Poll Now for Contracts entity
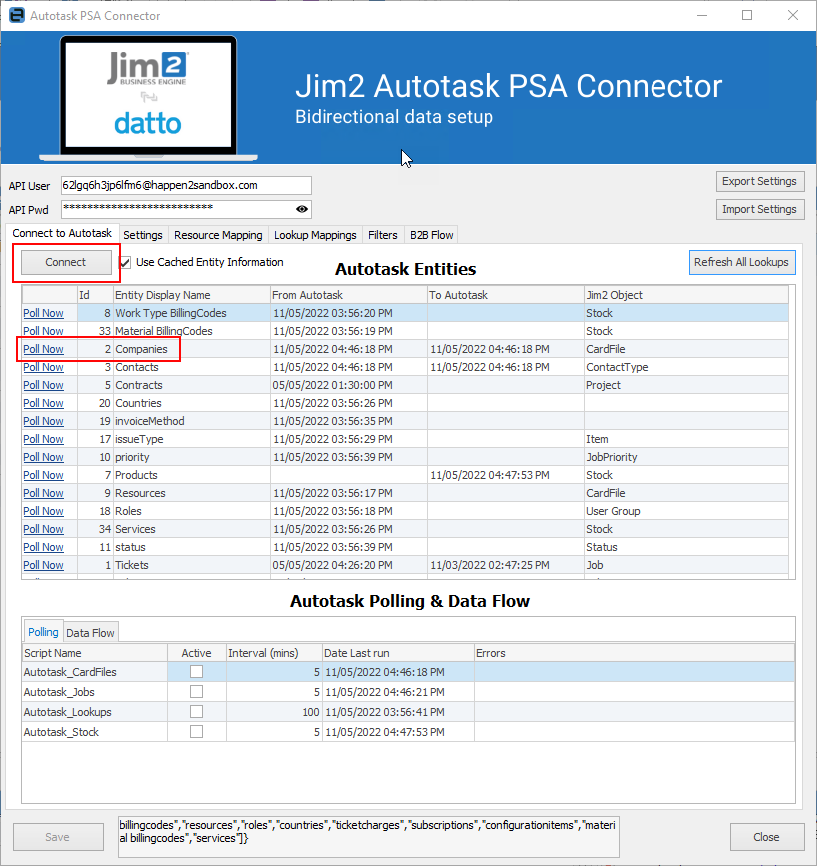The height and width of the screenshot is (866, 817). pos(43,386)
